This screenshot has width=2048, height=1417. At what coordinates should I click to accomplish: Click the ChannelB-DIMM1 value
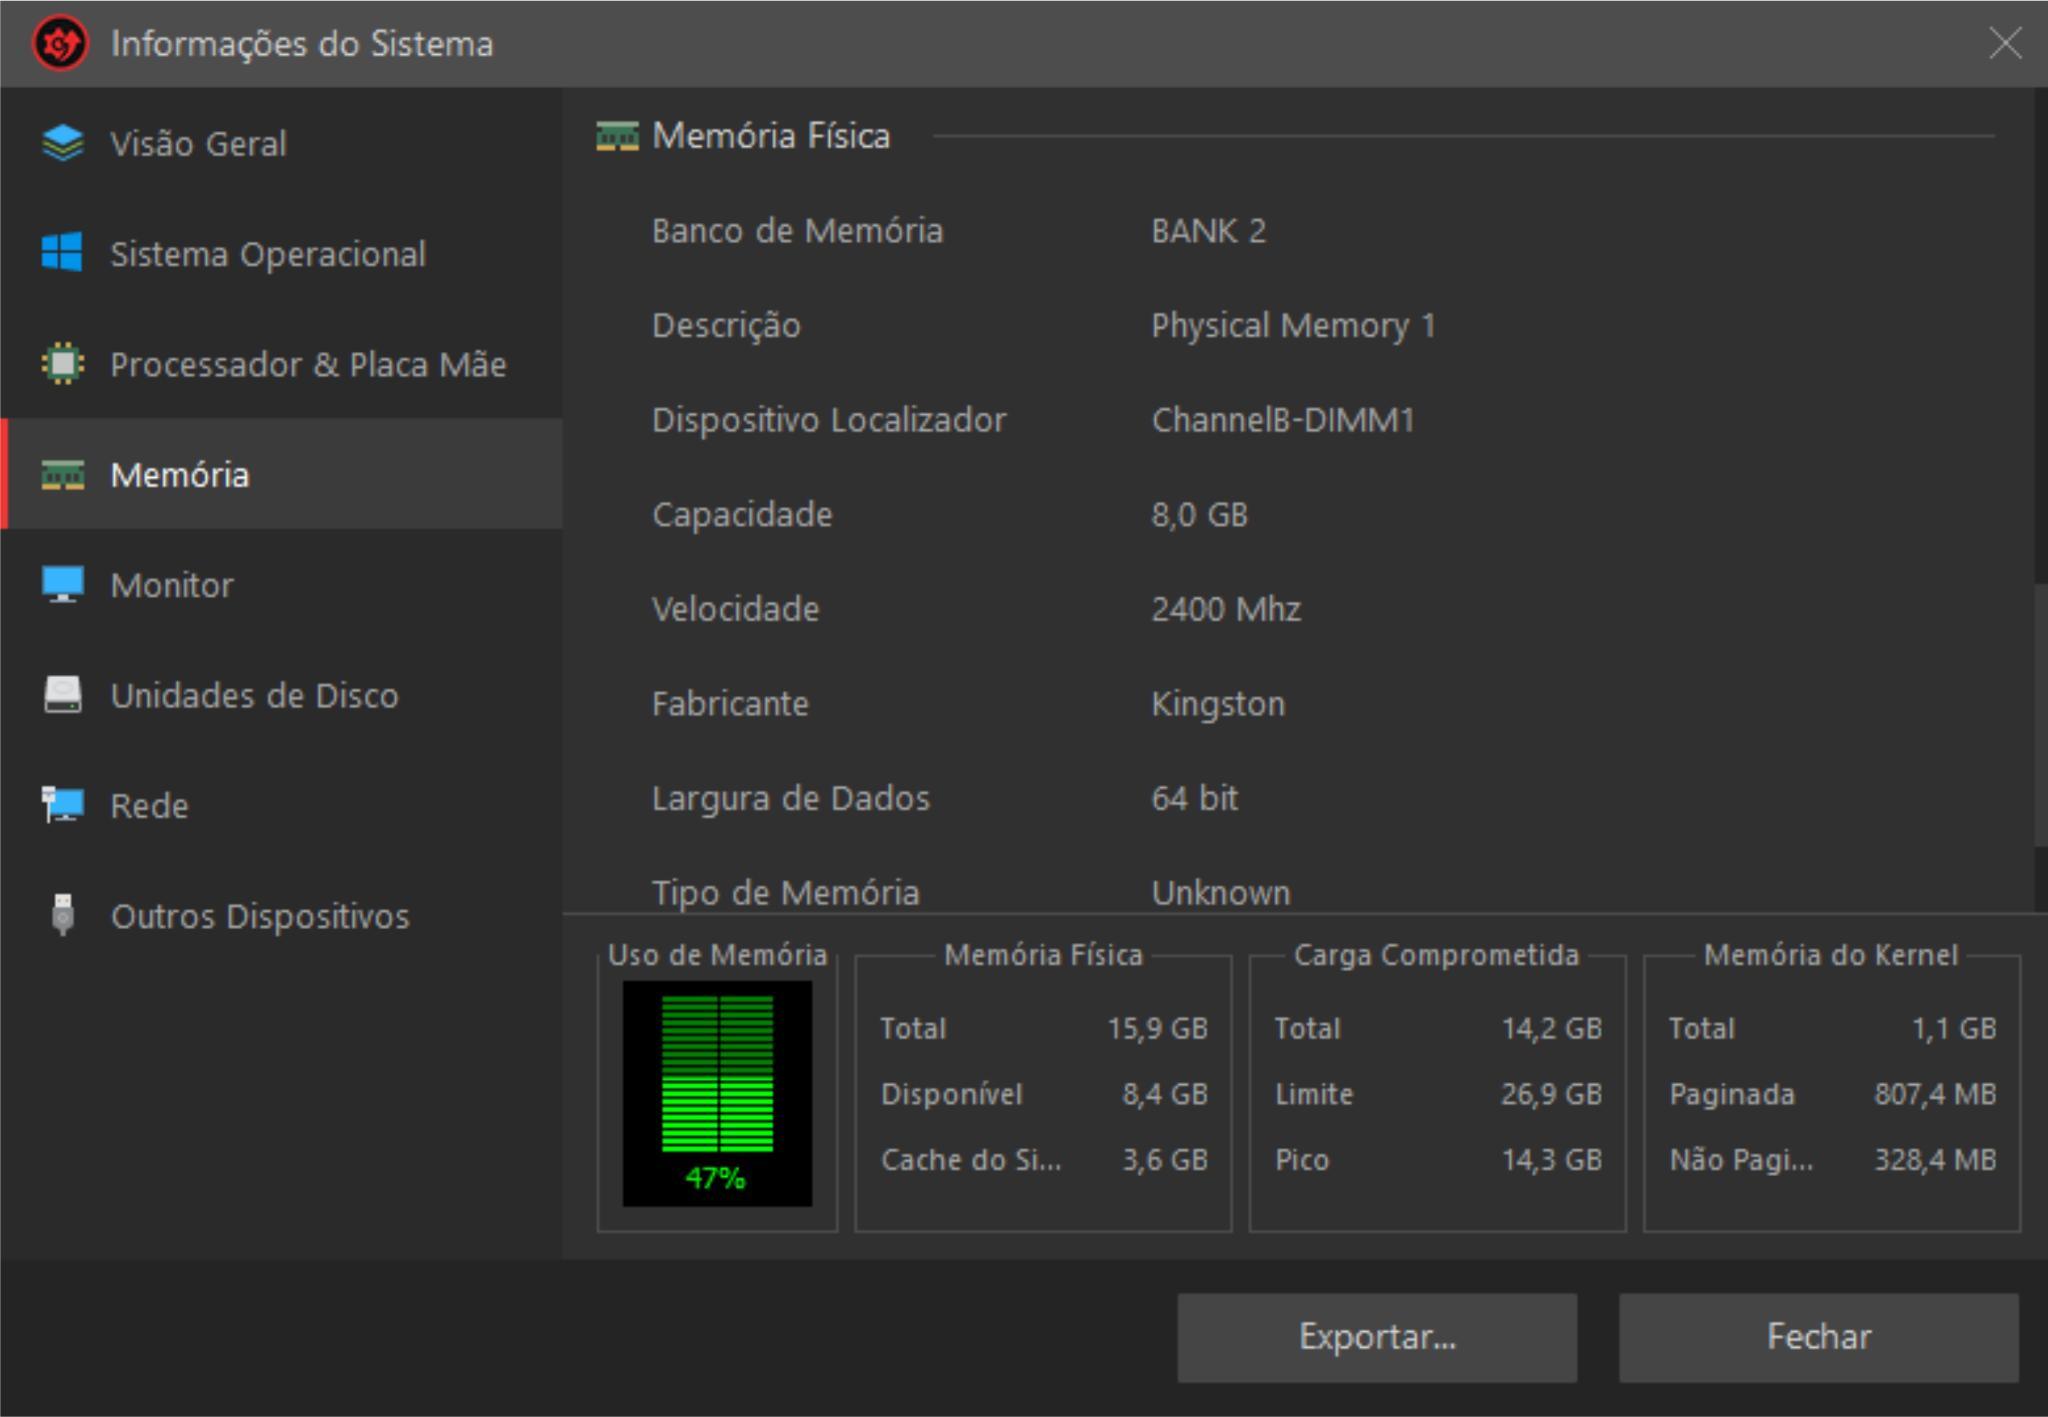click(x=1284, y=420)
